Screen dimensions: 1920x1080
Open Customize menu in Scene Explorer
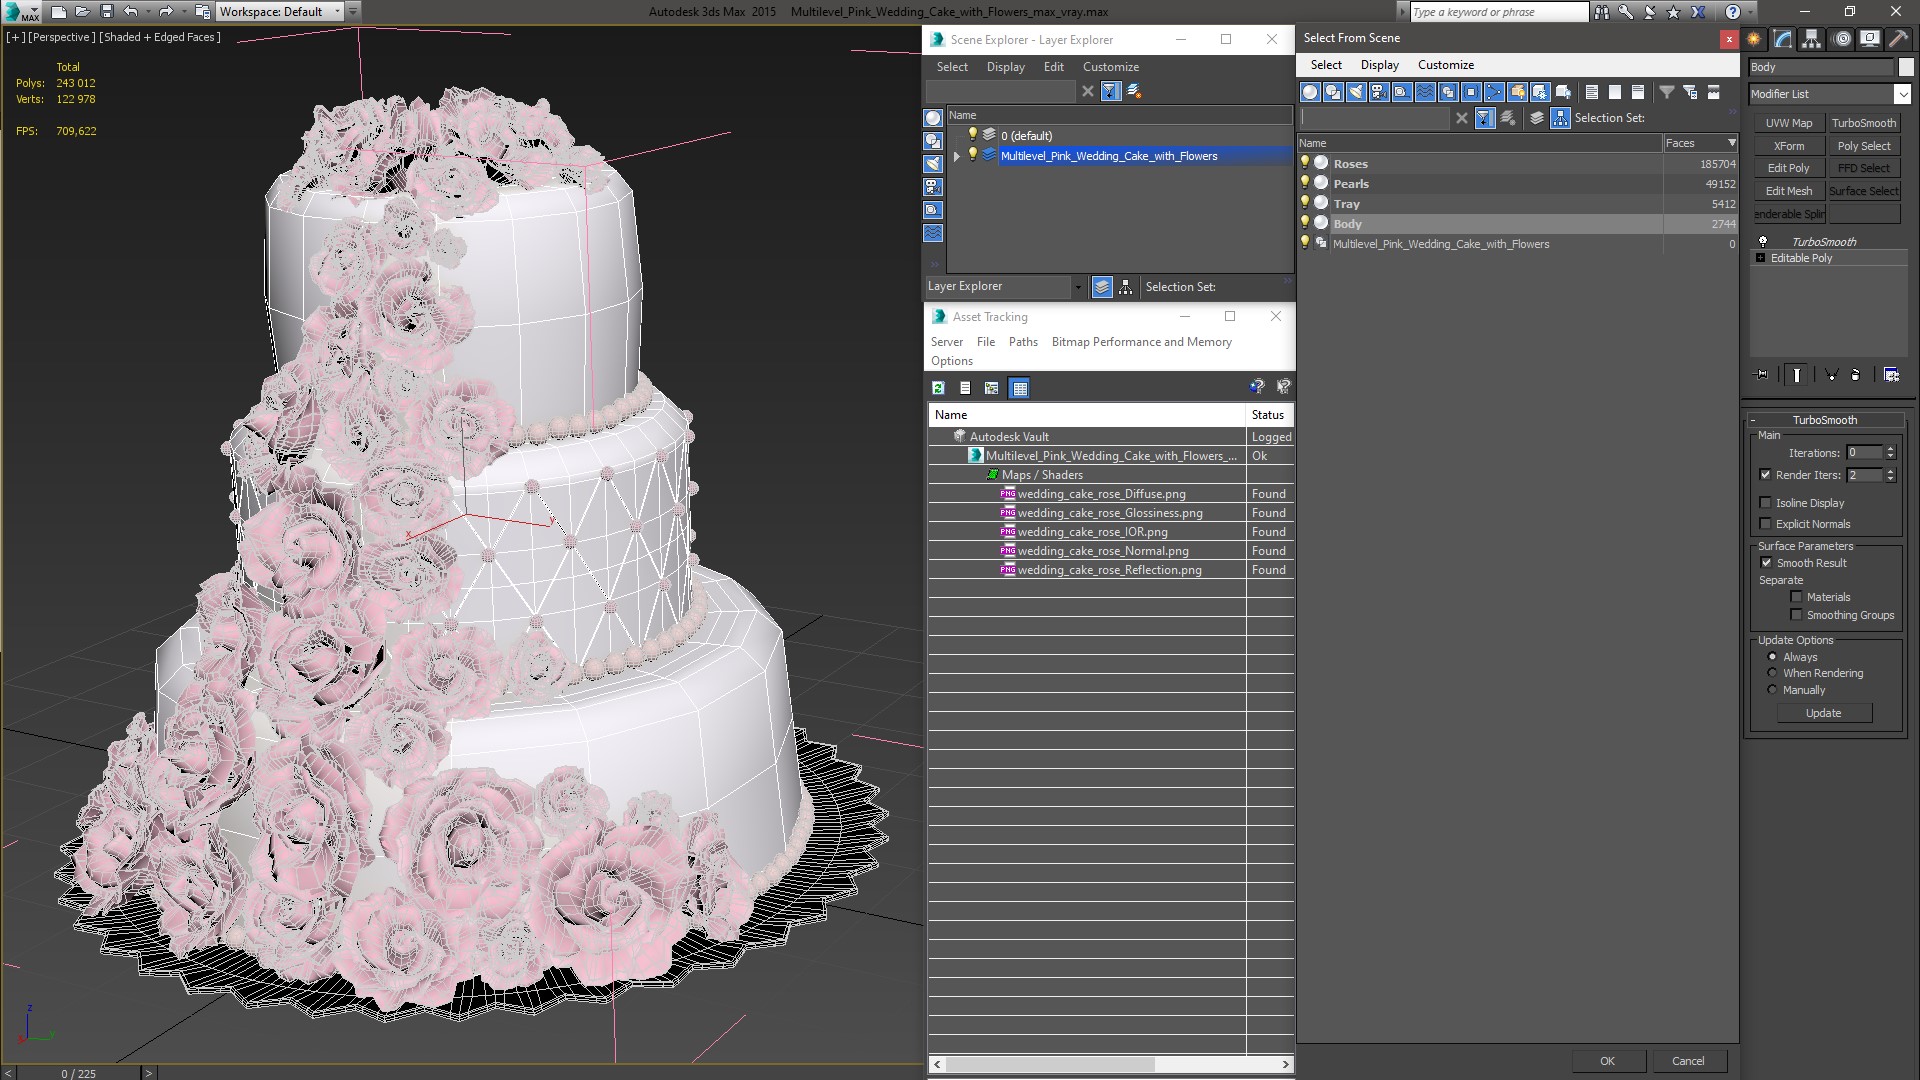click(x=1110, y=67)
